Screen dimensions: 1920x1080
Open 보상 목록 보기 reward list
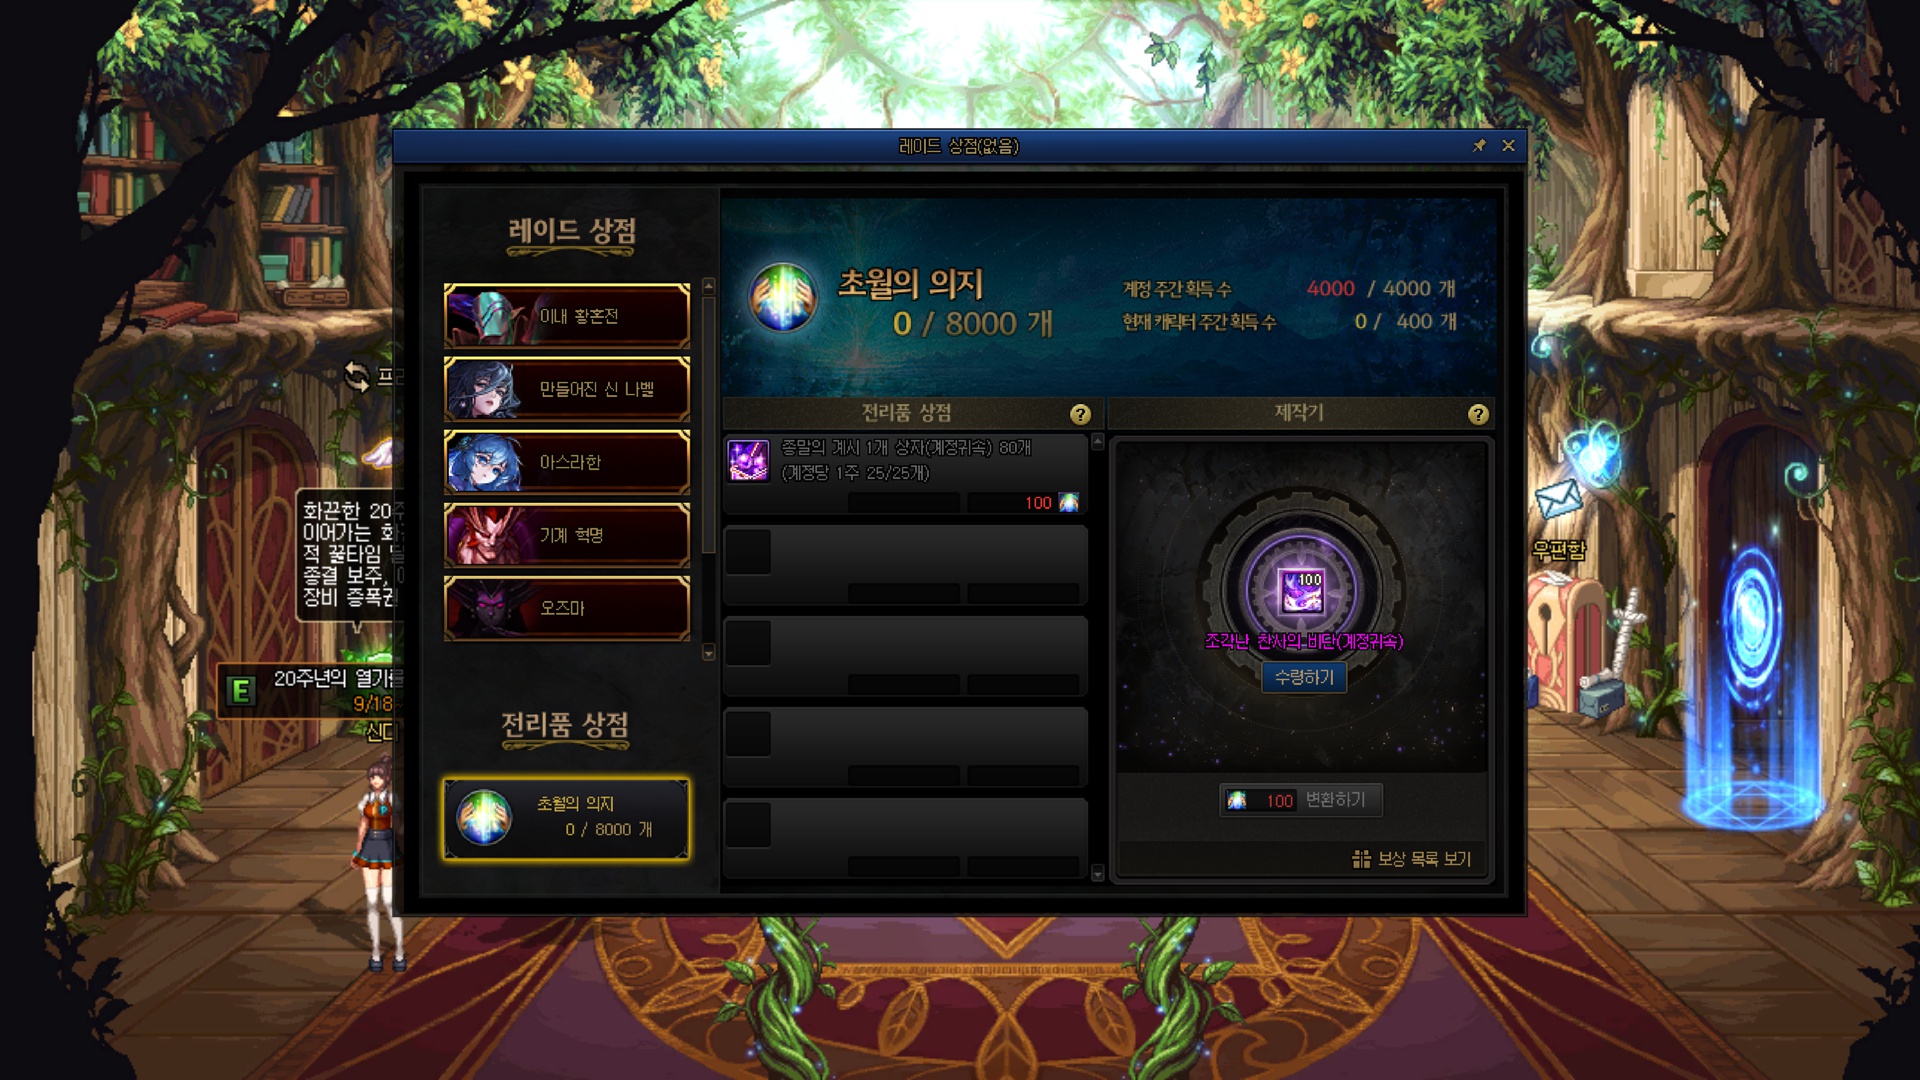coord(1411,859)
